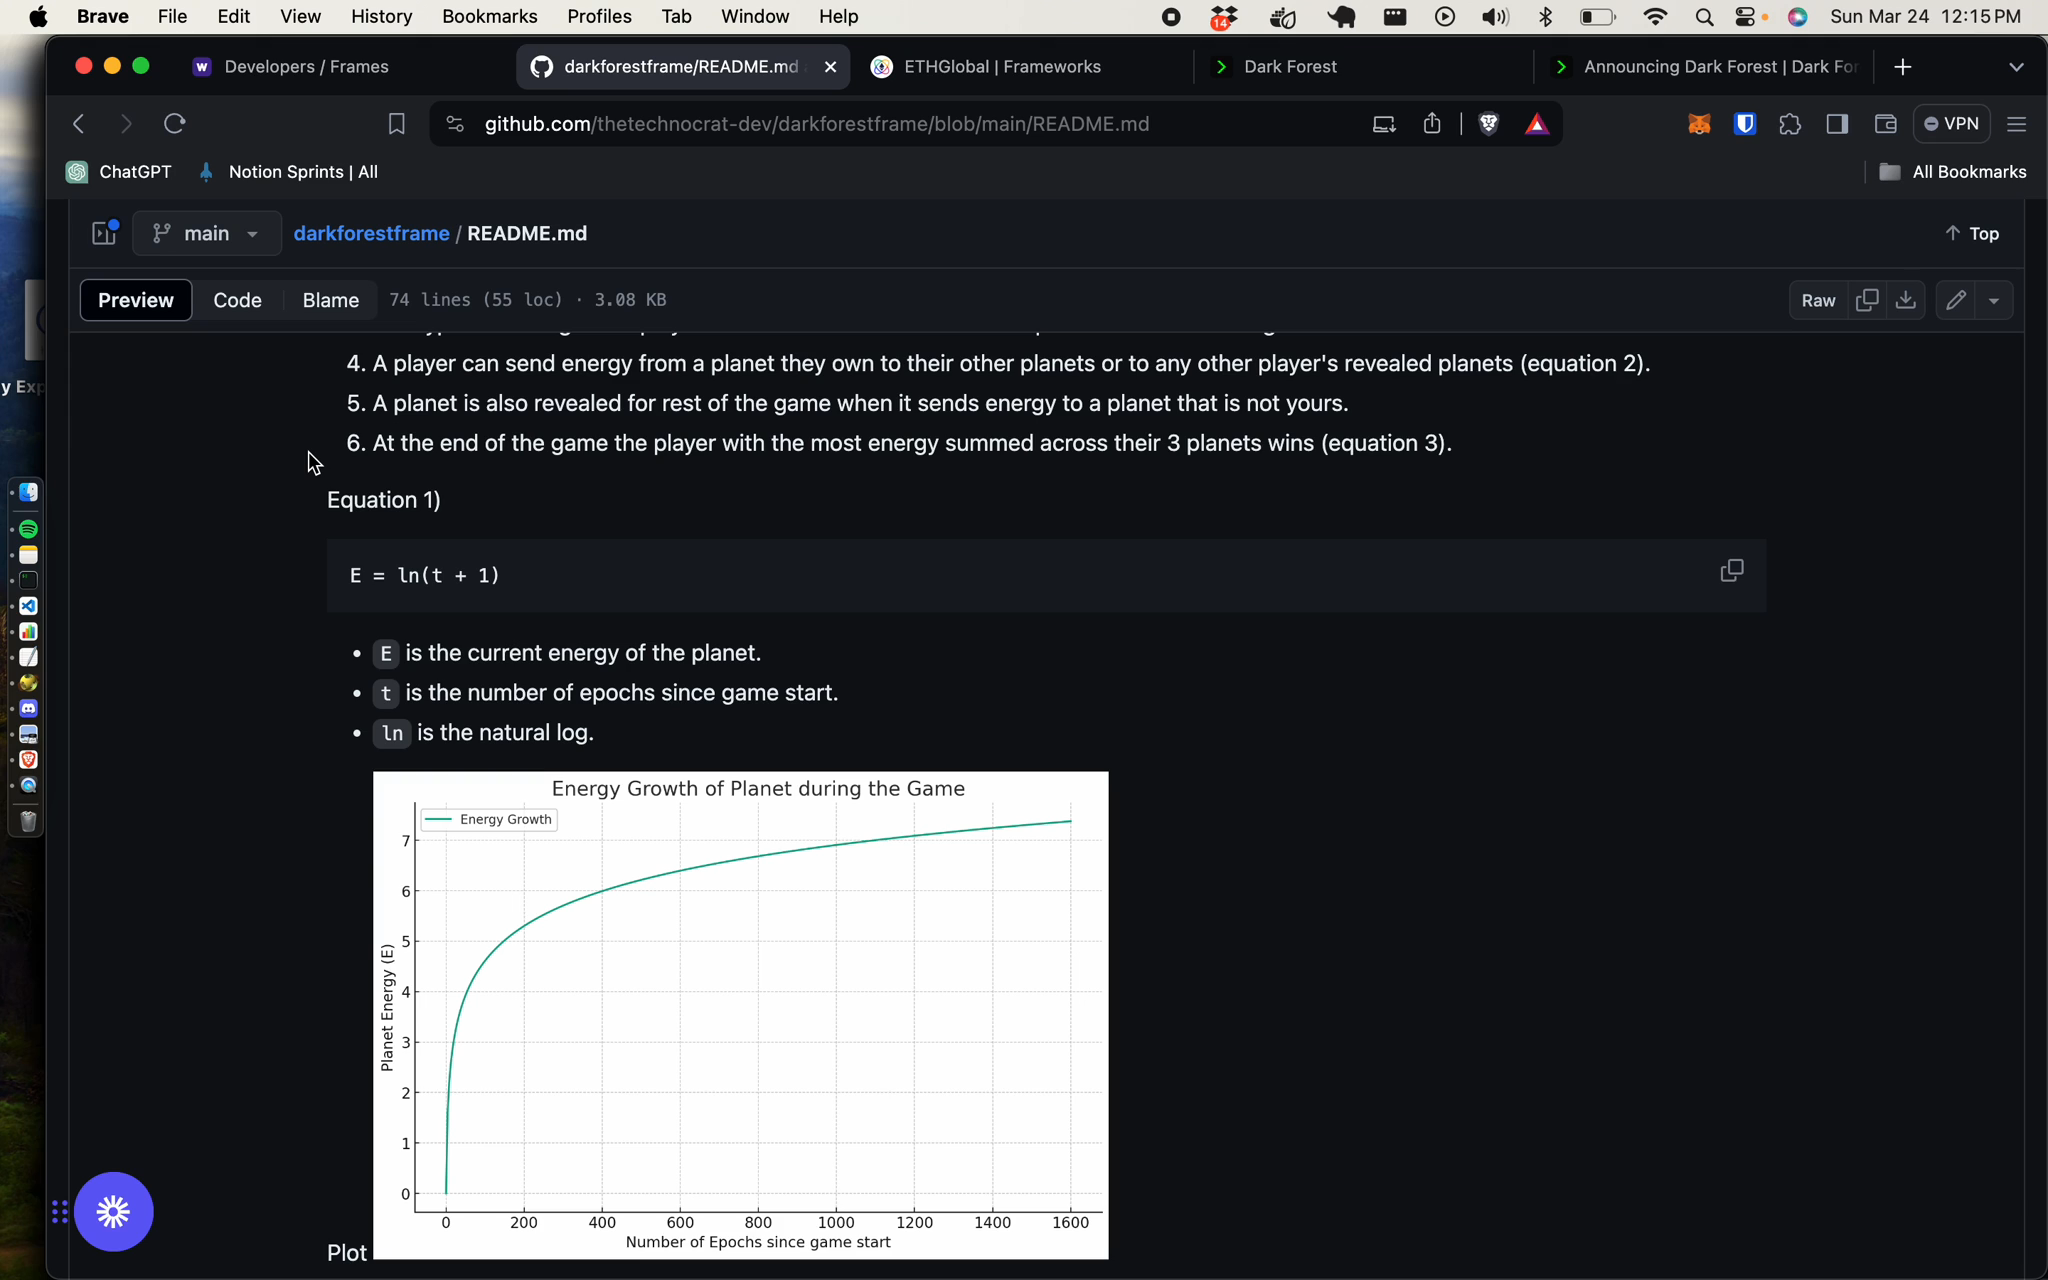
Task: Open Brave Shields lion icon
Action: (1489, 124)
